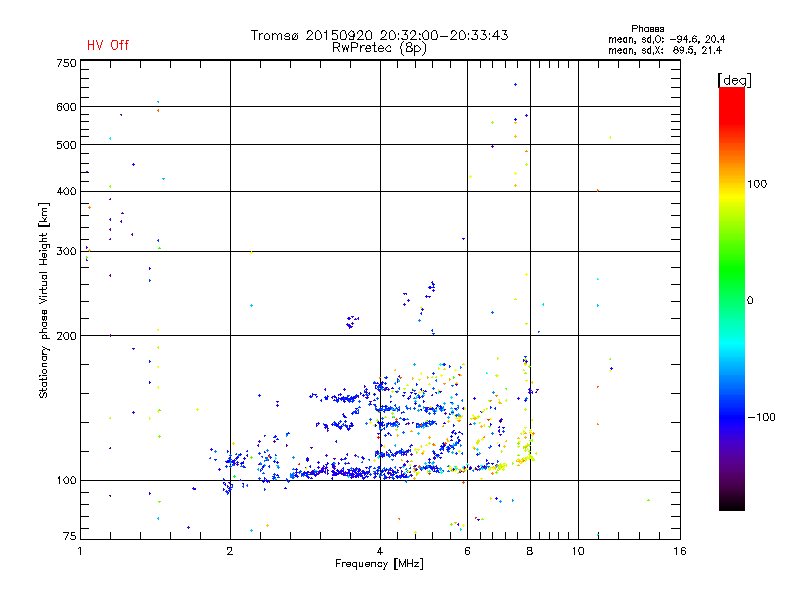The height and width of the screenshot is (600, 800).
Task: Click the red HV Off label
Action: coord(108,45)
